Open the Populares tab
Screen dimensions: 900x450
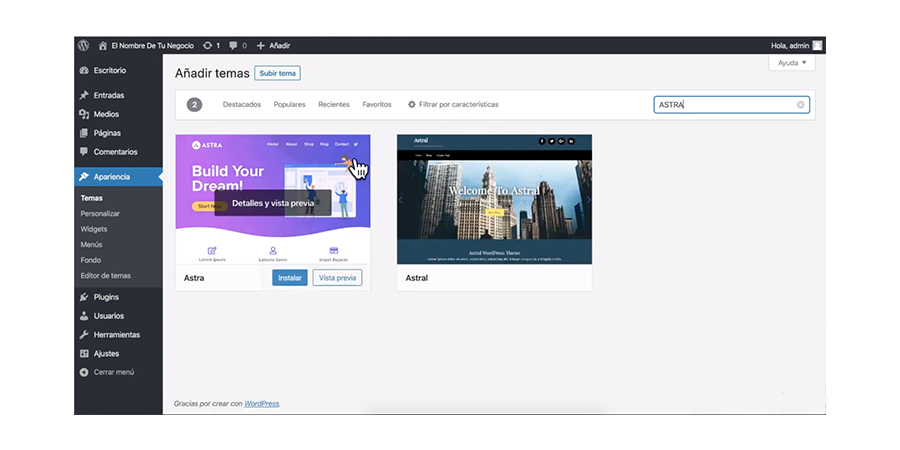[289, 104]
